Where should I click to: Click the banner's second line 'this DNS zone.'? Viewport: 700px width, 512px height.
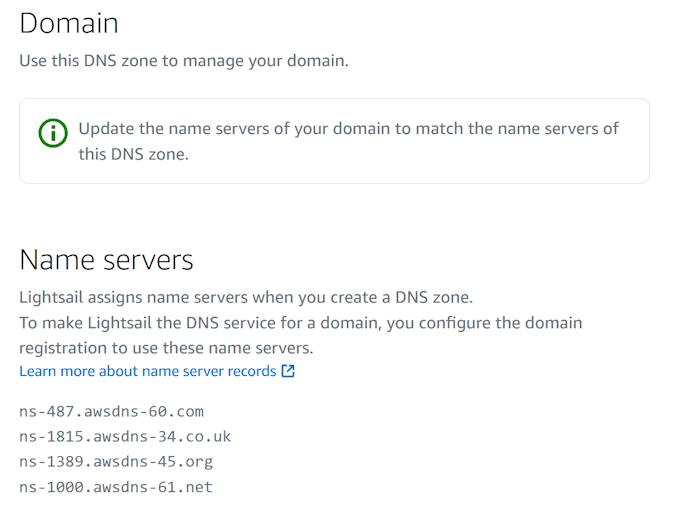(133, 154)
